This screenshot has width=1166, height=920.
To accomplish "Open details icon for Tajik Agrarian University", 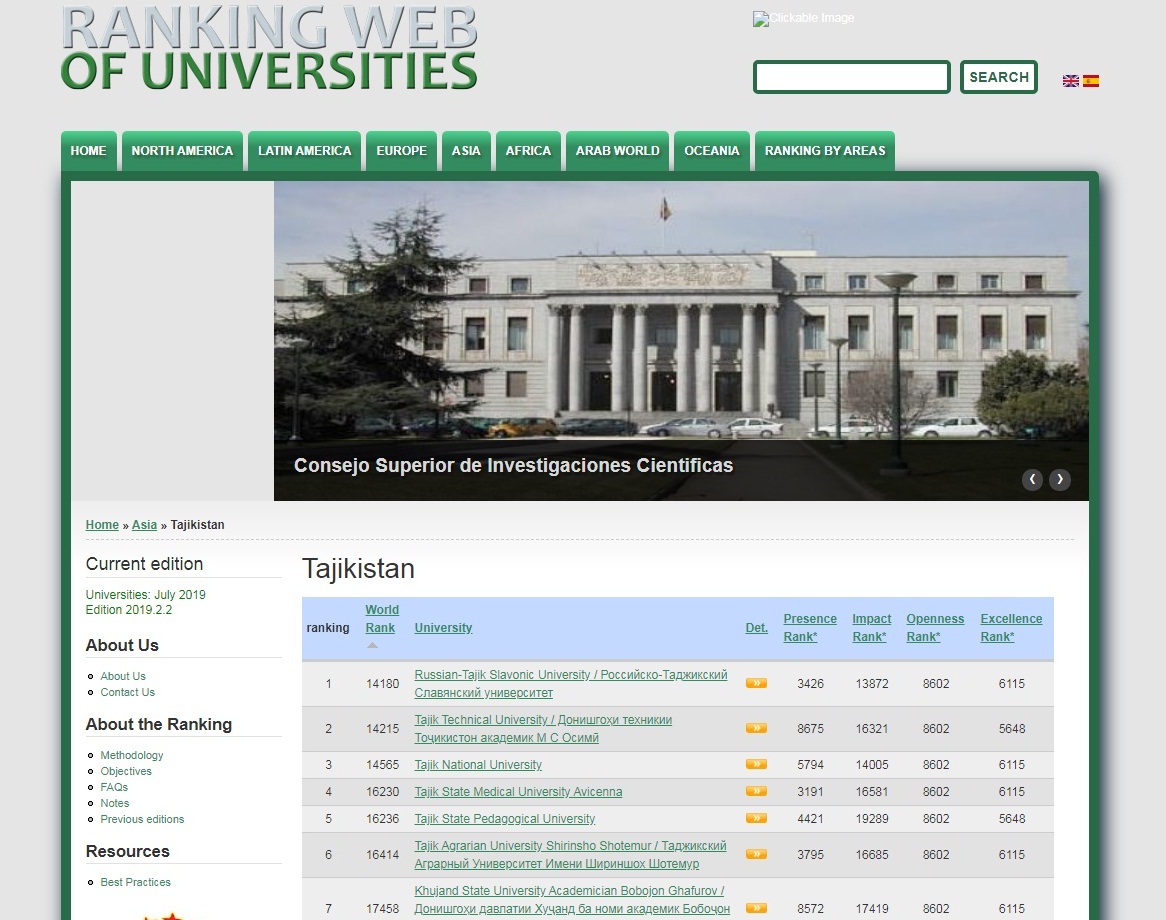I will click(x=756, y=854).
